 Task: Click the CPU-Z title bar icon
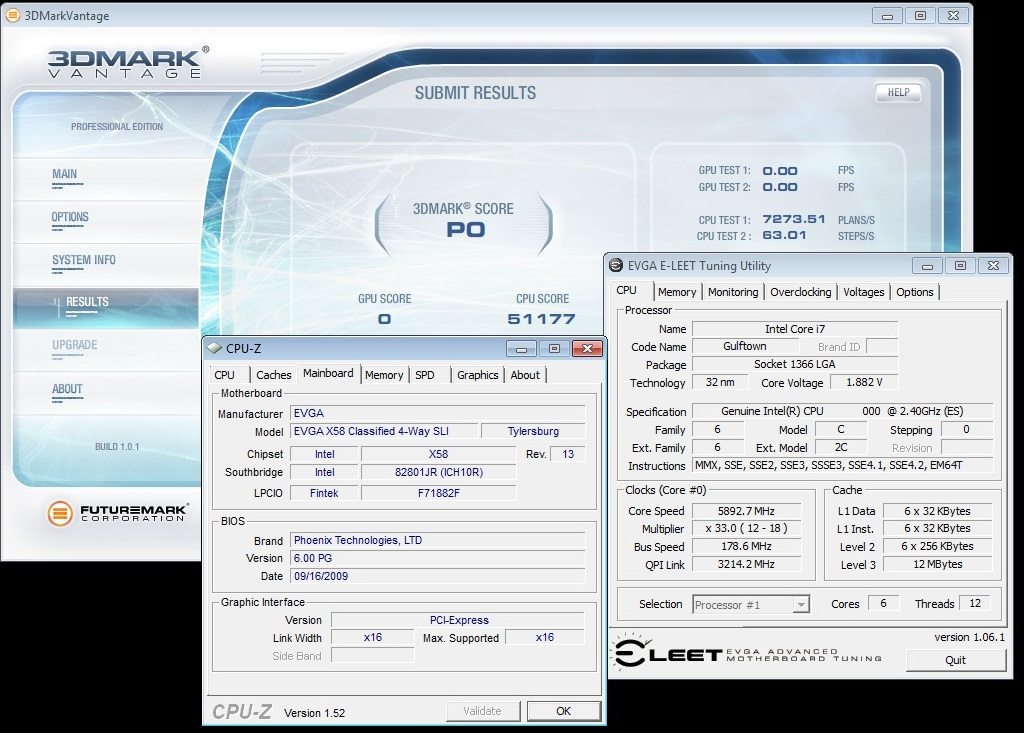tap(214, 348)
